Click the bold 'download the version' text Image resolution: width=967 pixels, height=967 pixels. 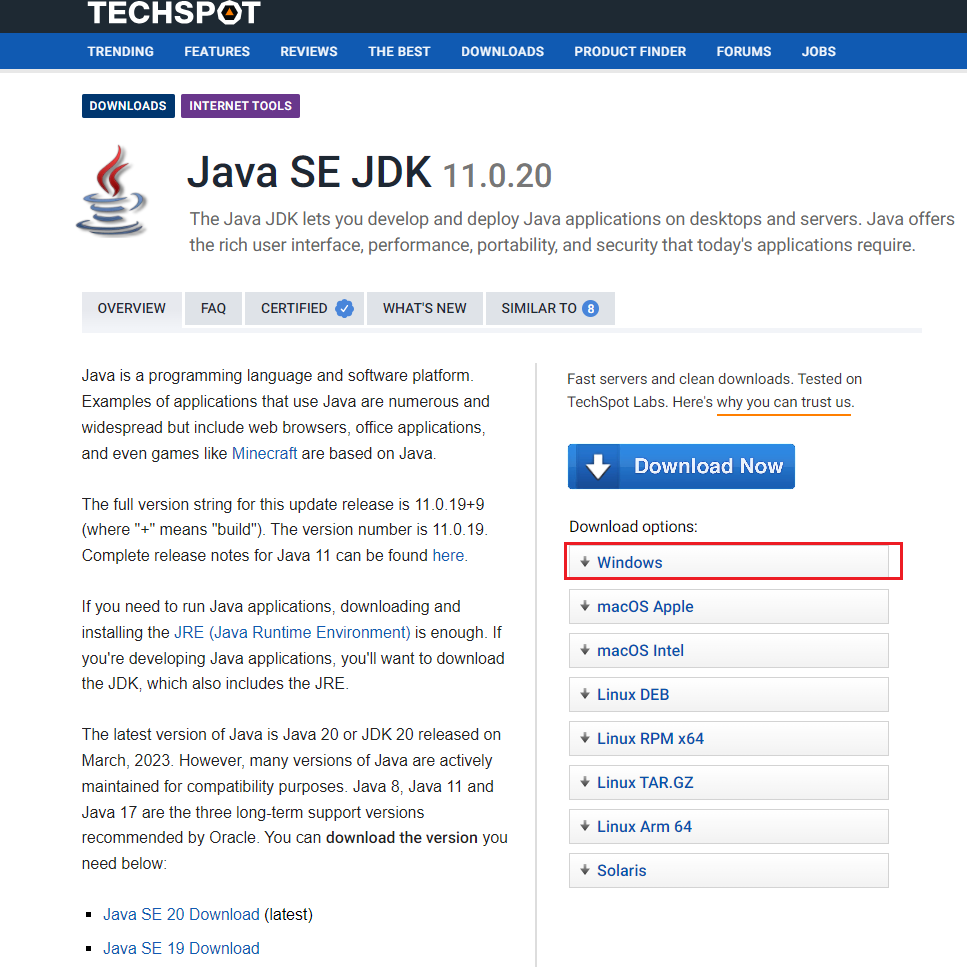[402, 837]
